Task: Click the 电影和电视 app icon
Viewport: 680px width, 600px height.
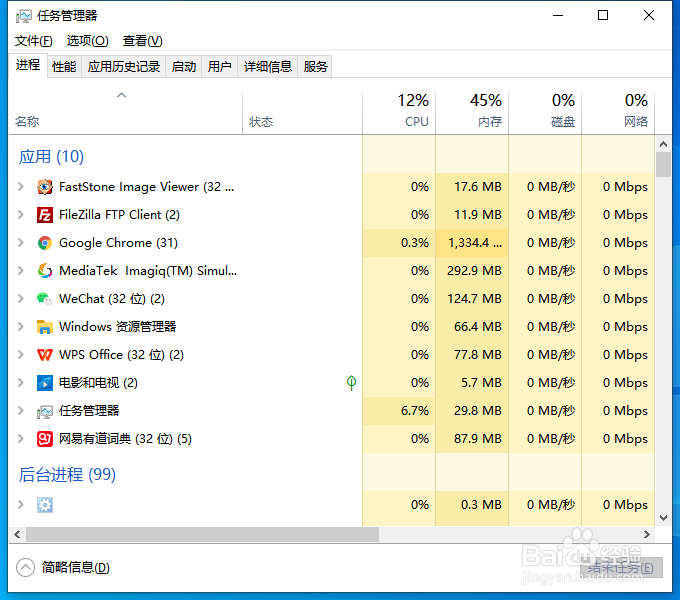Action: click(x=45, y=383)
